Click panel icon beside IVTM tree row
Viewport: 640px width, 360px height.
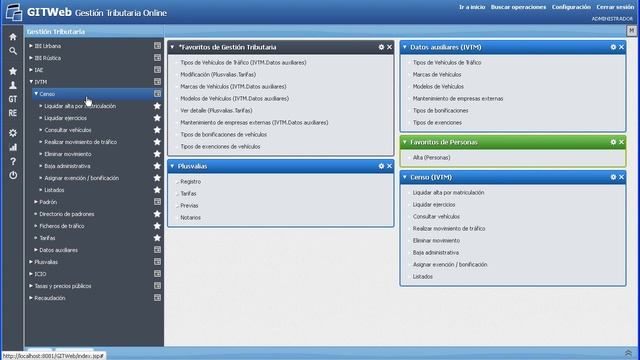coord(157,82)
